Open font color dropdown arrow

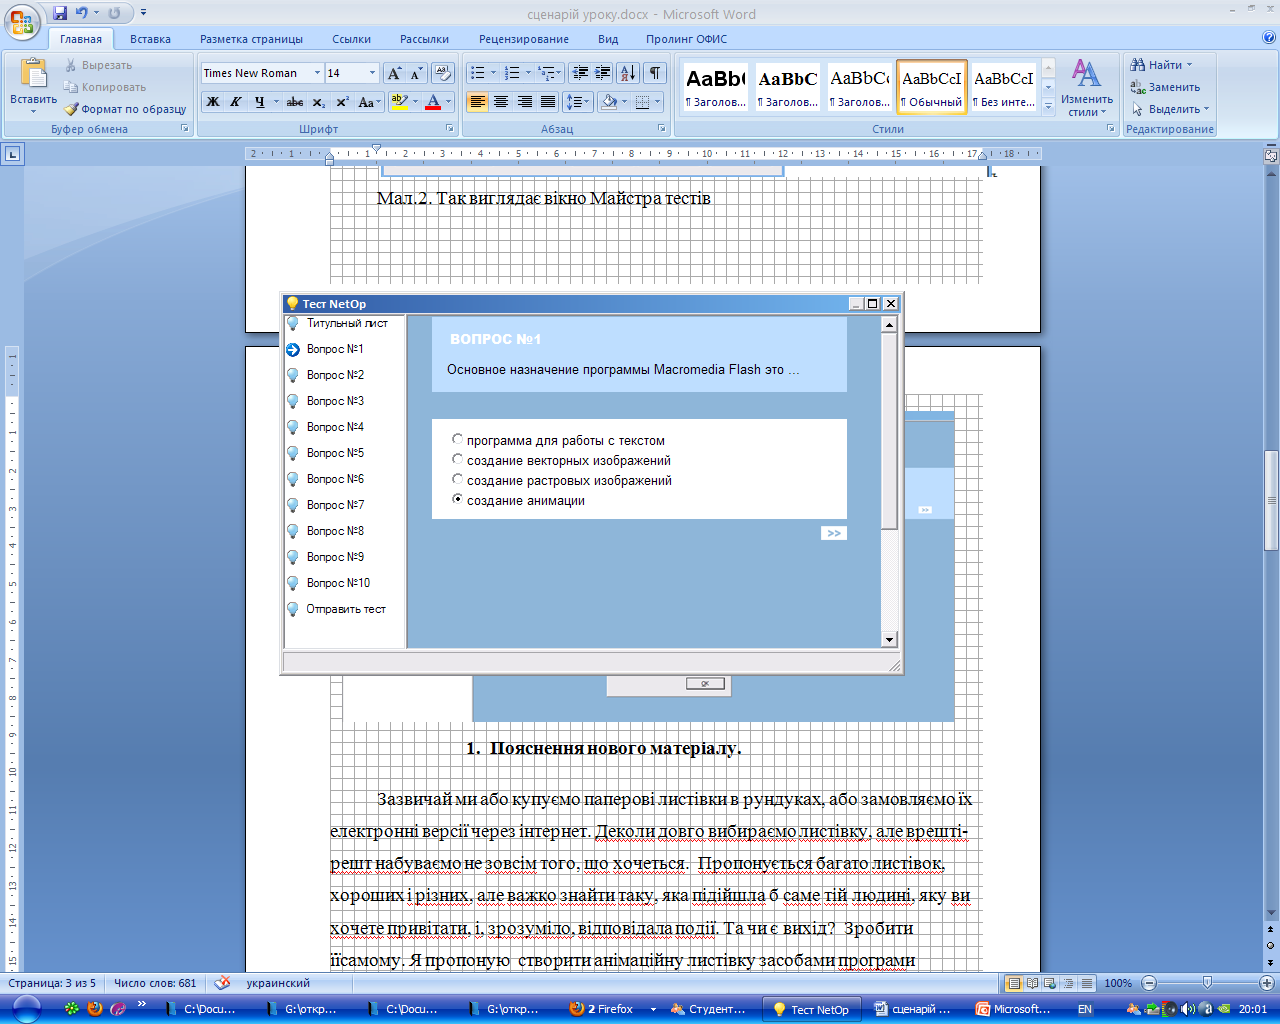(x=448, y=102)
